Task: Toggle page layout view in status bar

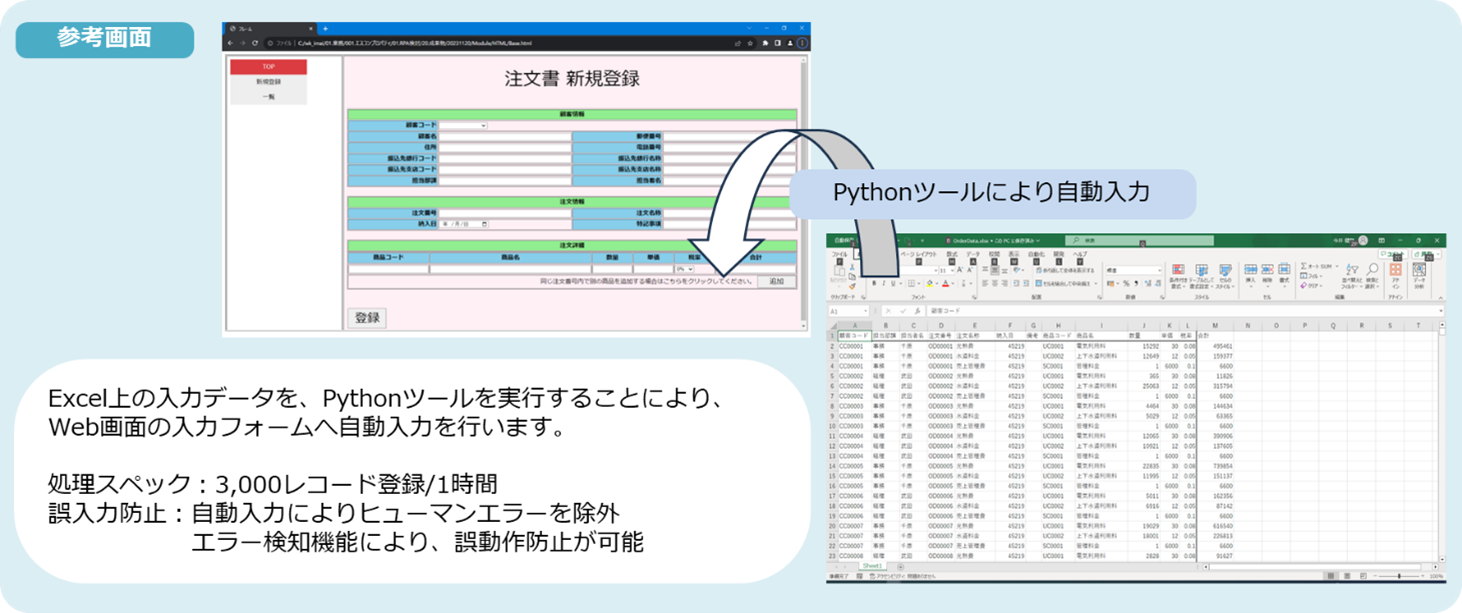Action: [1349, 577]
